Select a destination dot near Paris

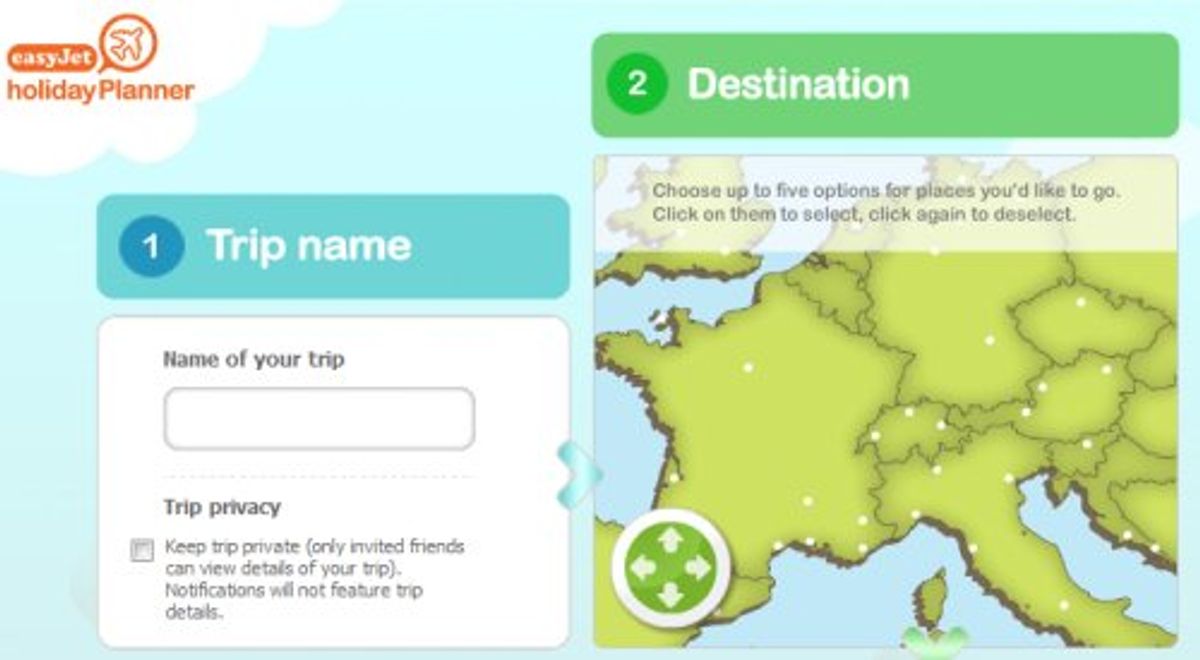(748, 367)
